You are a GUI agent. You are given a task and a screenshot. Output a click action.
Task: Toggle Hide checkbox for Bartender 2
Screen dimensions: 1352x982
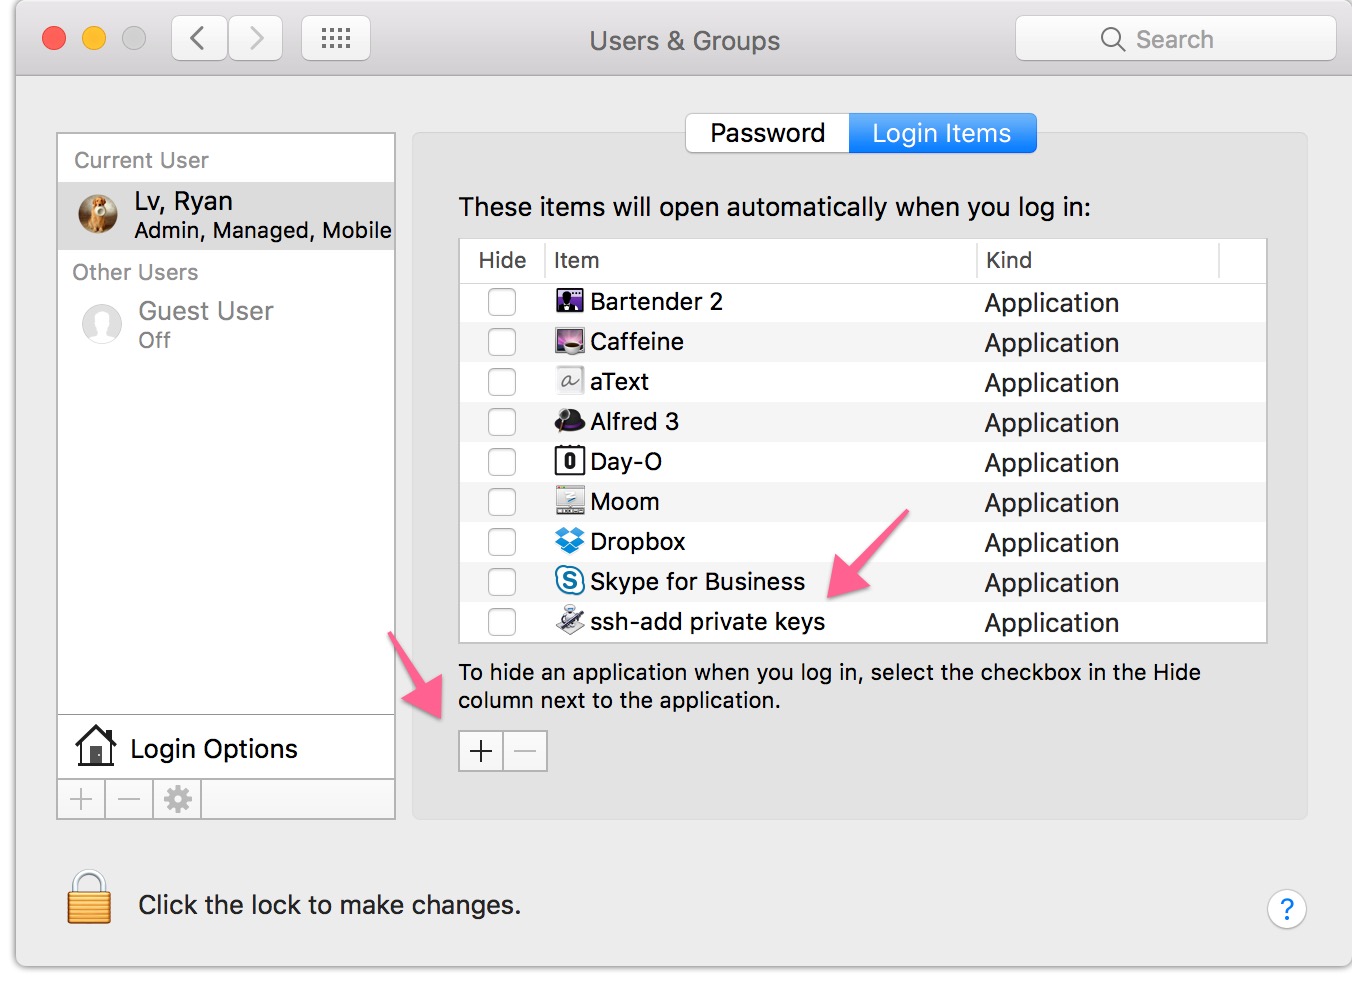(502, 302)
